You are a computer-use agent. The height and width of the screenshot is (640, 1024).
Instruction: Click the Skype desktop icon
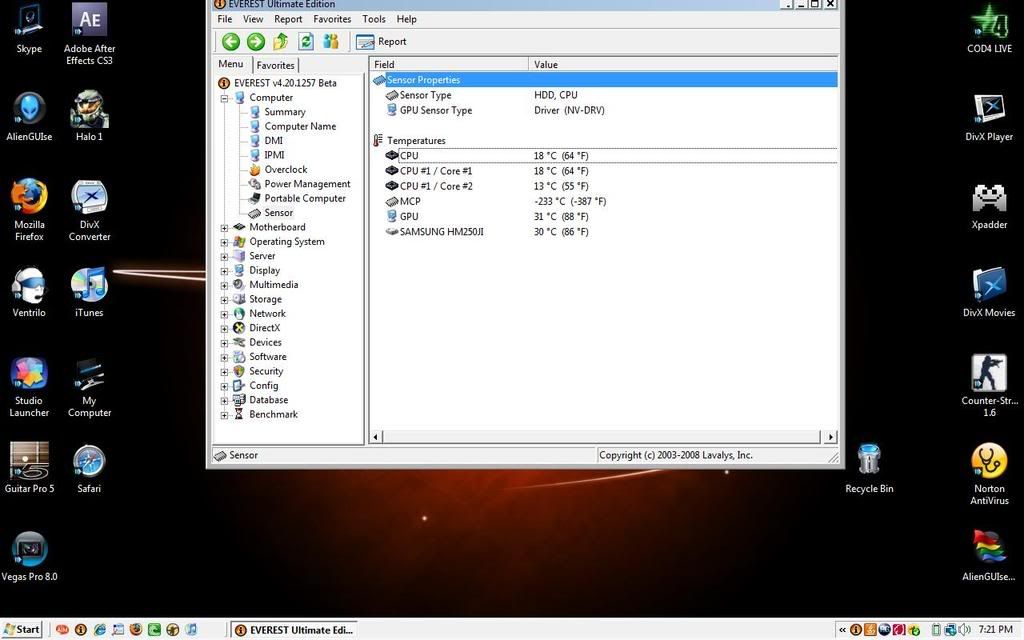(29, 29)
